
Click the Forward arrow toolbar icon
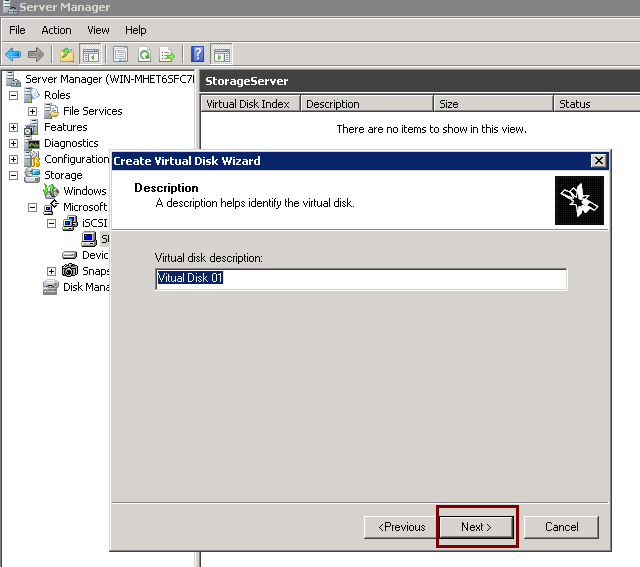pos(36,54)
